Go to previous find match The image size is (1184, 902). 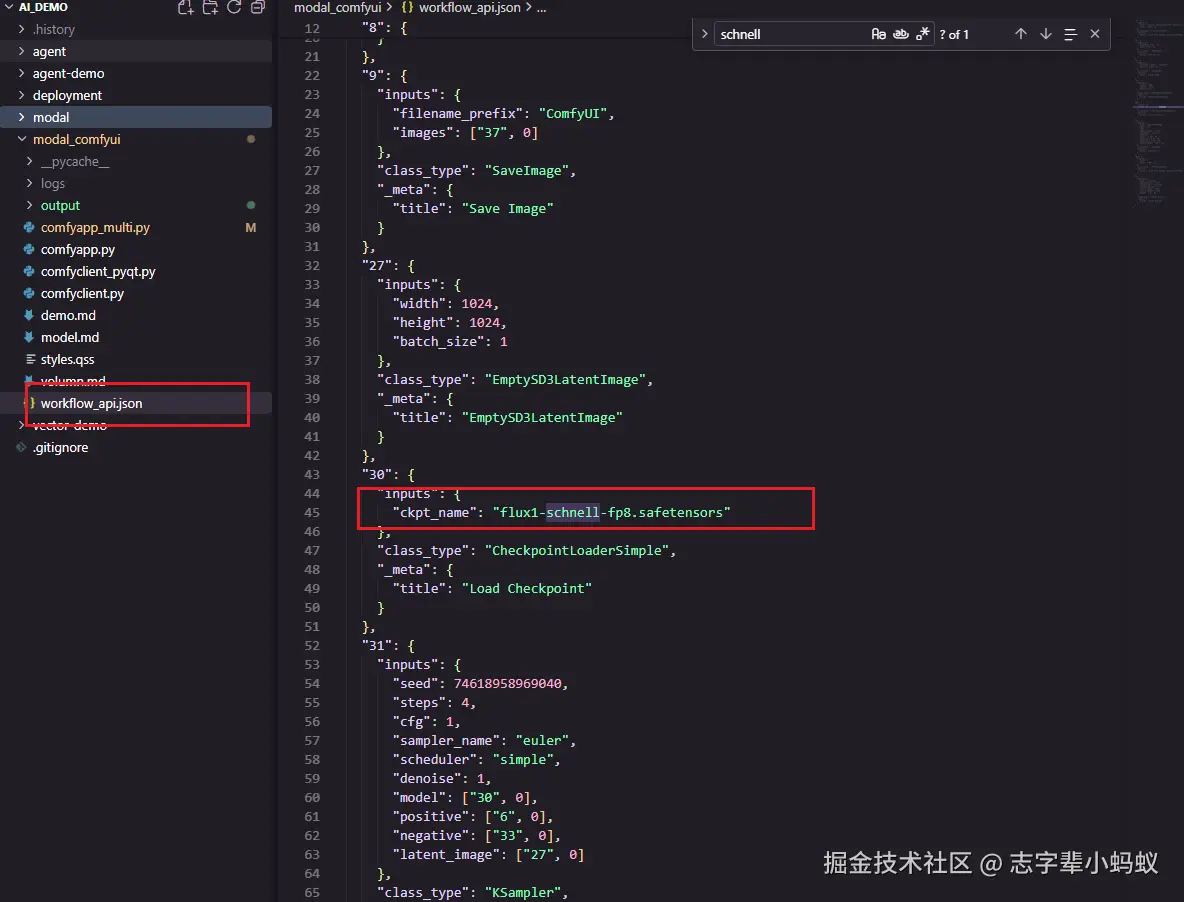pyautogui.click(x=1021, y=34)
